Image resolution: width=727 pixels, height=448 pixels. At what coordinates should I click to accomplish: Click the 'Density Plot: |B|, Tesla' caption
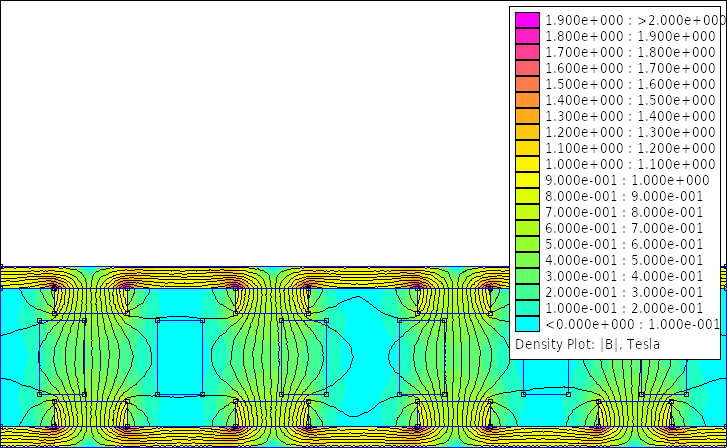(587, 344)
